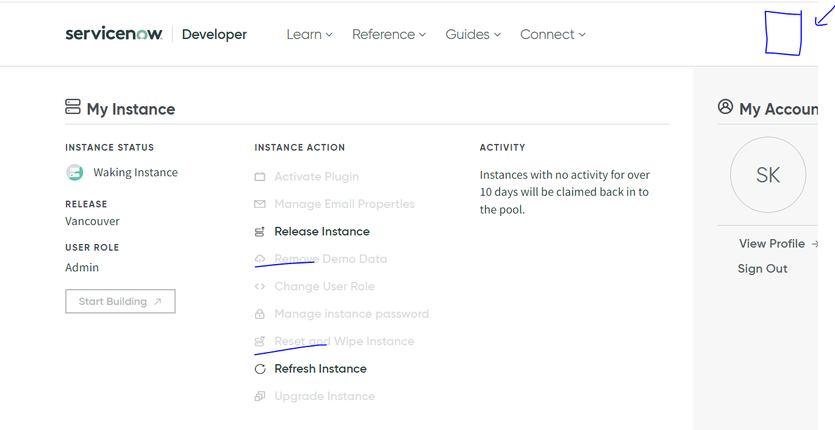This screenshot has width=835, height=430.
Task: Open the Reference menu
Action: click(389, 35)
